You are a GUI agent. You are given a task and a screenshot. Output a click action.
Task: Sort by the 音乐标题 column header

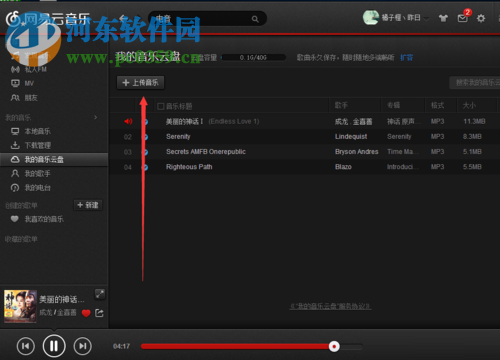179,106
